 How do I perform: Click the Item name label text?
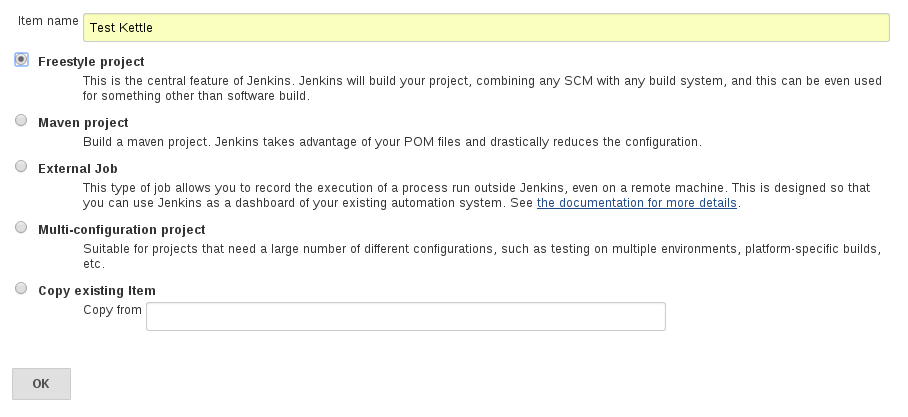coord(48,21)
